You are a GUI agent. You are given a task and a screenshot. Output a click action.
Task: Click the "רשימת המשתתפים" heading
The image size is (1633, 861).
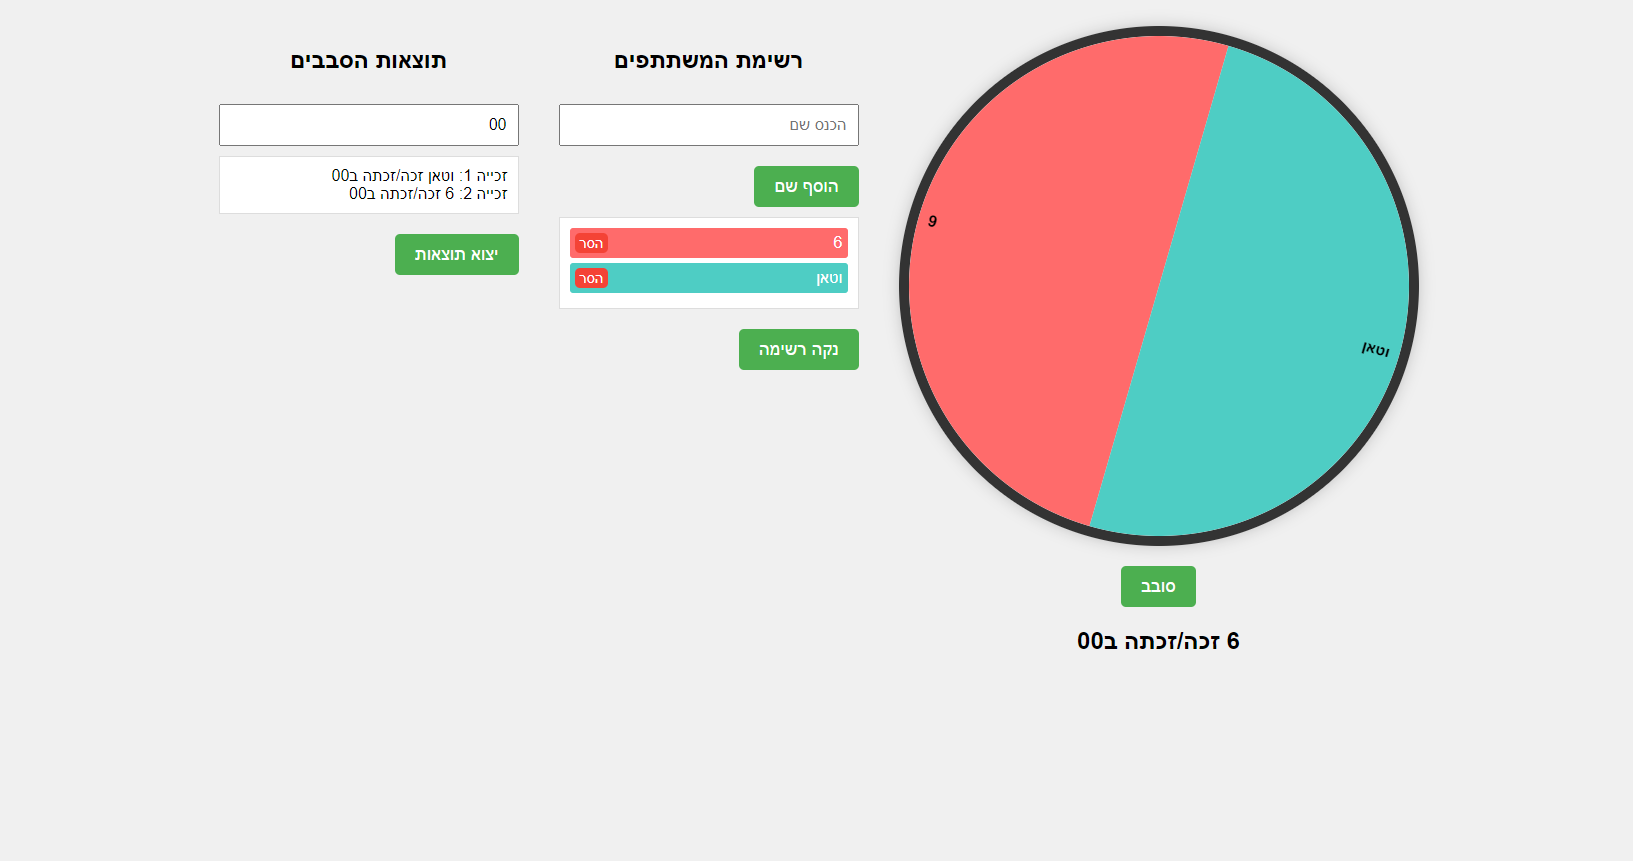tap(708, 61)
